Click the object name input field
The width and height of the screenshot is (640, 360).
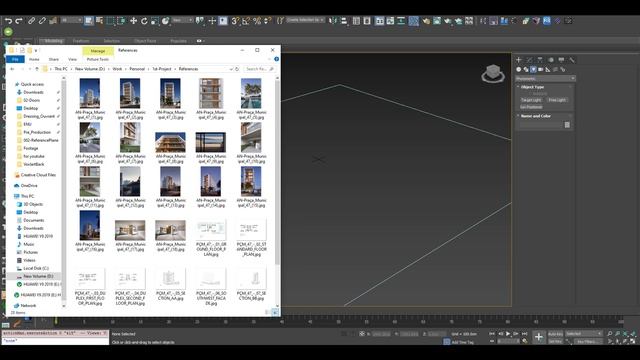click(x=541, y=125)
